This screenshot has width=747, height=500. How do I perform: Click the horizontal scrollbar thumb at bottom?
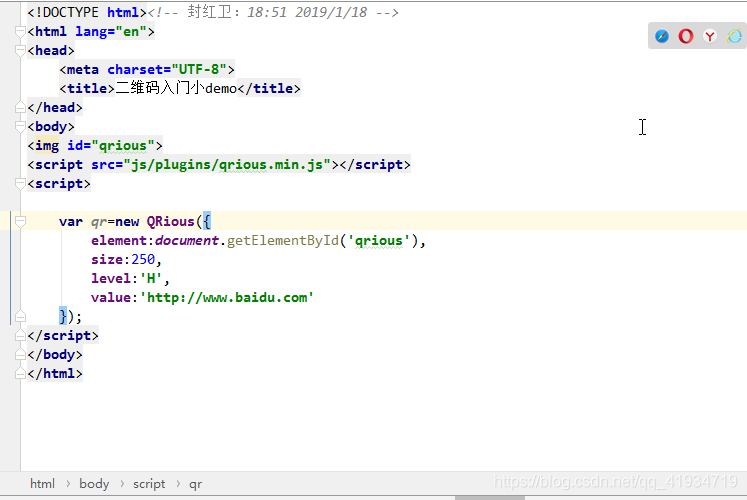pos(490,498)
